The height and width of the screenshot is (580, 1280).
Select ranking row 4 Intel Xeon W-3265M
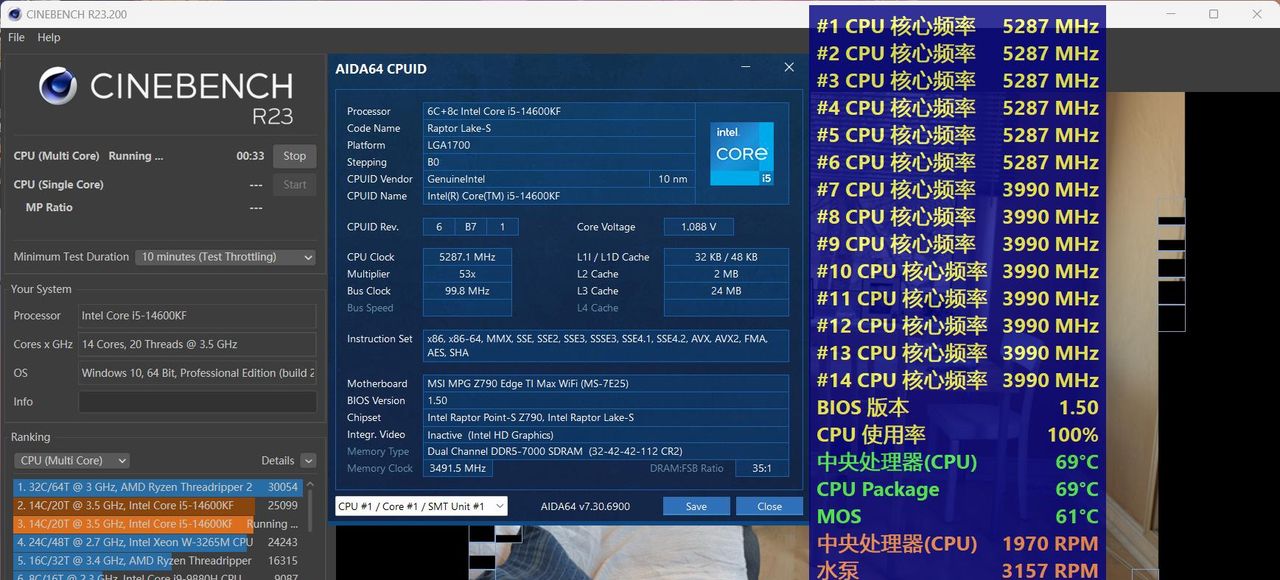pos(158,542)
